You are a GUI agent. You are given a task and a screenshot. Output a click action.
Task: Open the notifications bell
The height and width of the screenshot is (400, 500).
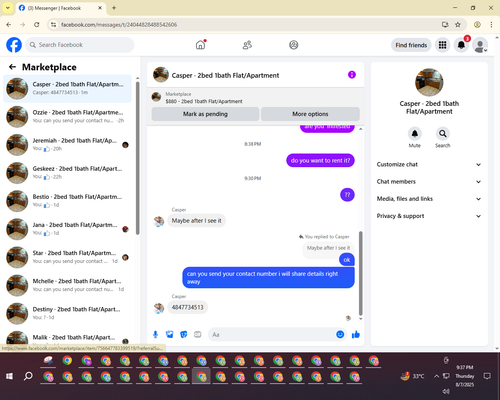click(461, 45)
